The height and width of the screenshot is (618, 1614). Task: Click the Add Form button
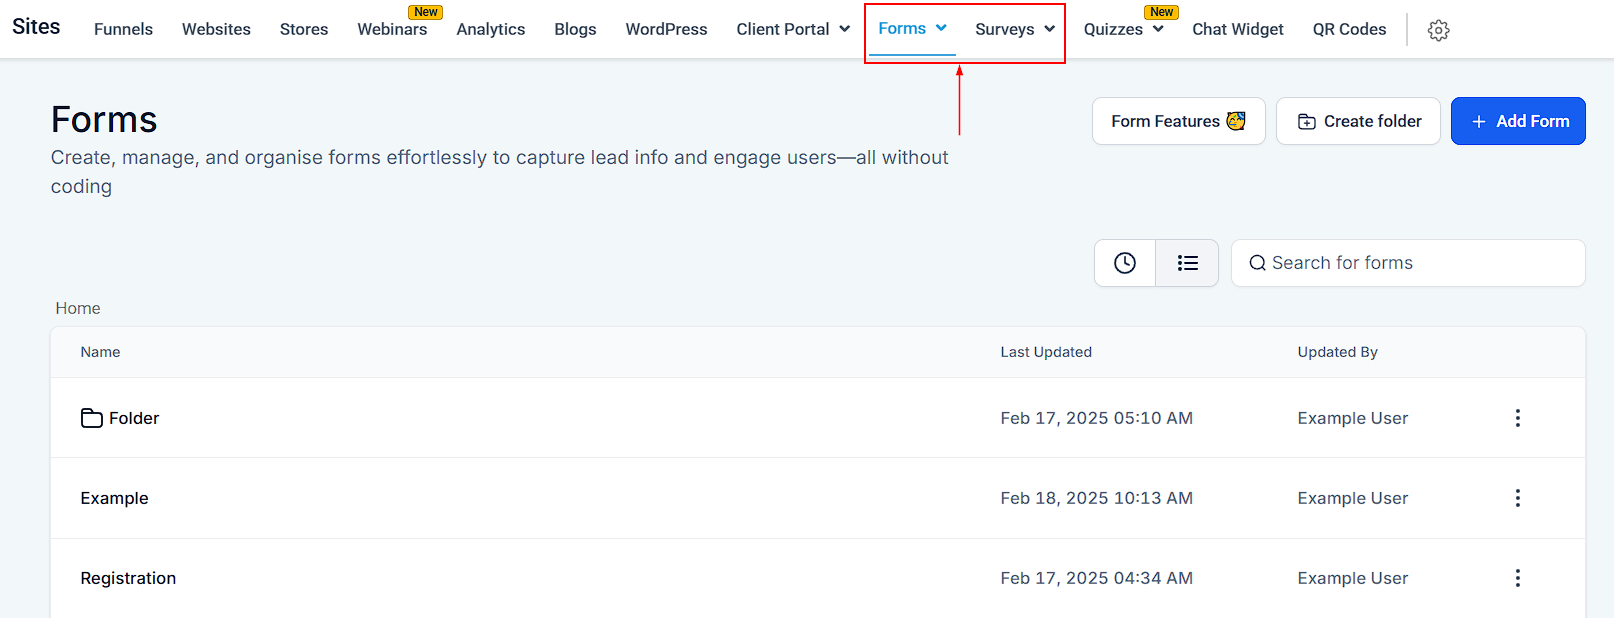pos(1518,121)
